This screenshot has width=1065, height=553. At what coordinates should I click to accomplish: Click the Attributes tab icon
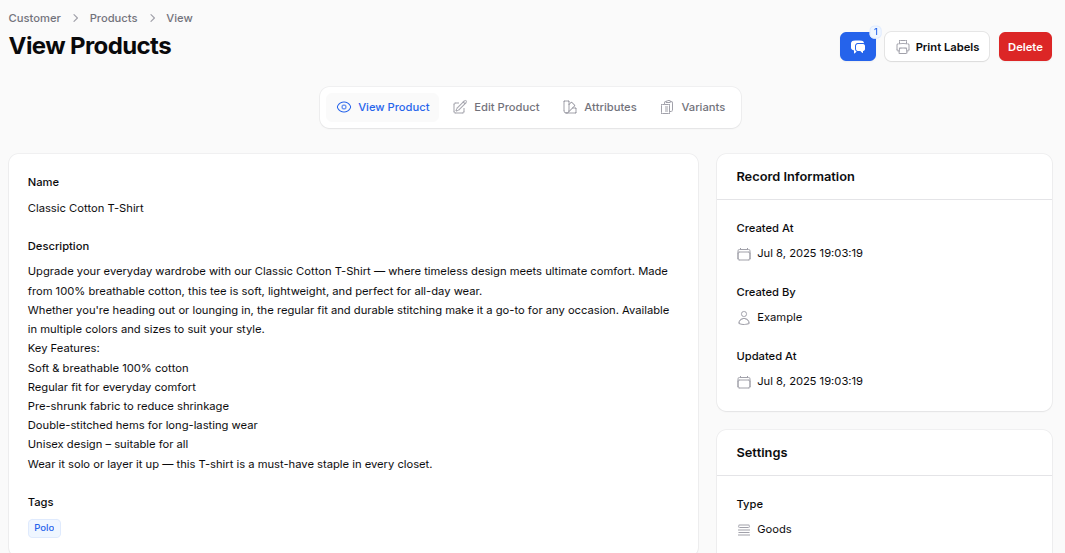coord(570,107)
